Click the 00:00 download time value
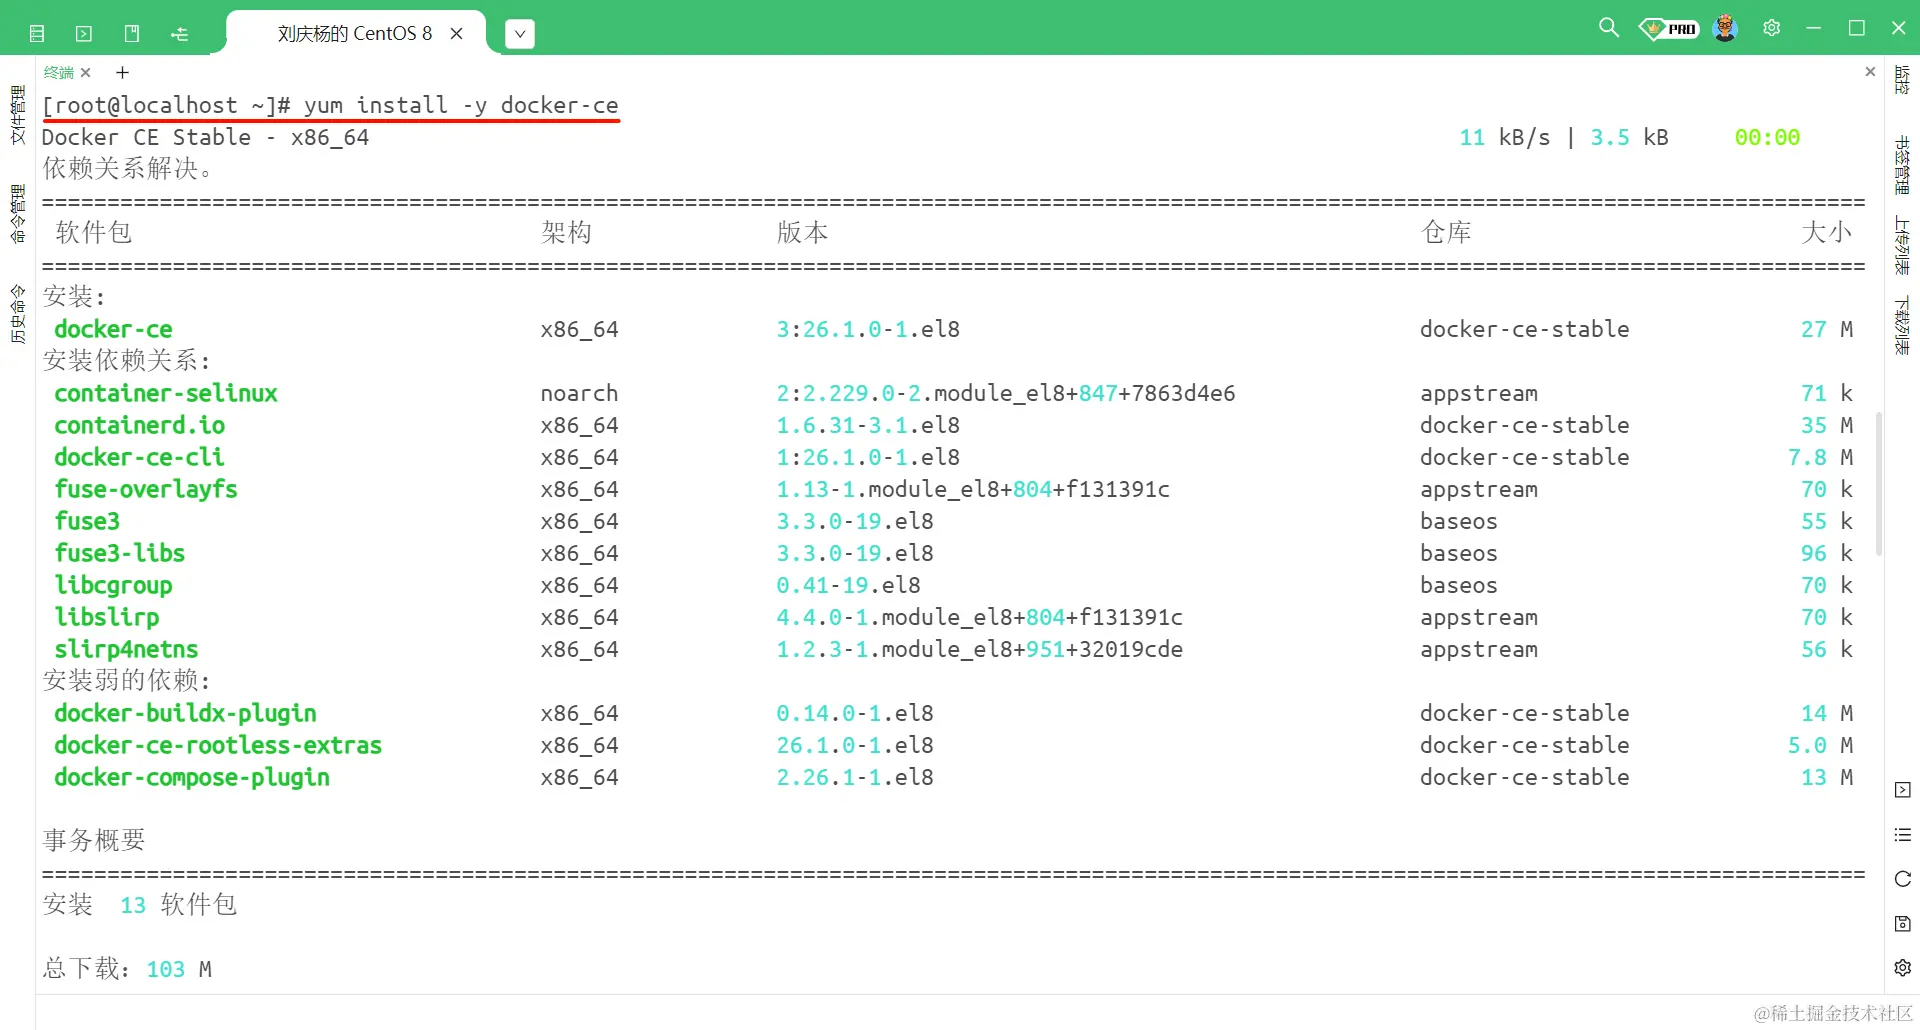The height and width of the screenshot is (1030, 1920). tap(1767, 137)
